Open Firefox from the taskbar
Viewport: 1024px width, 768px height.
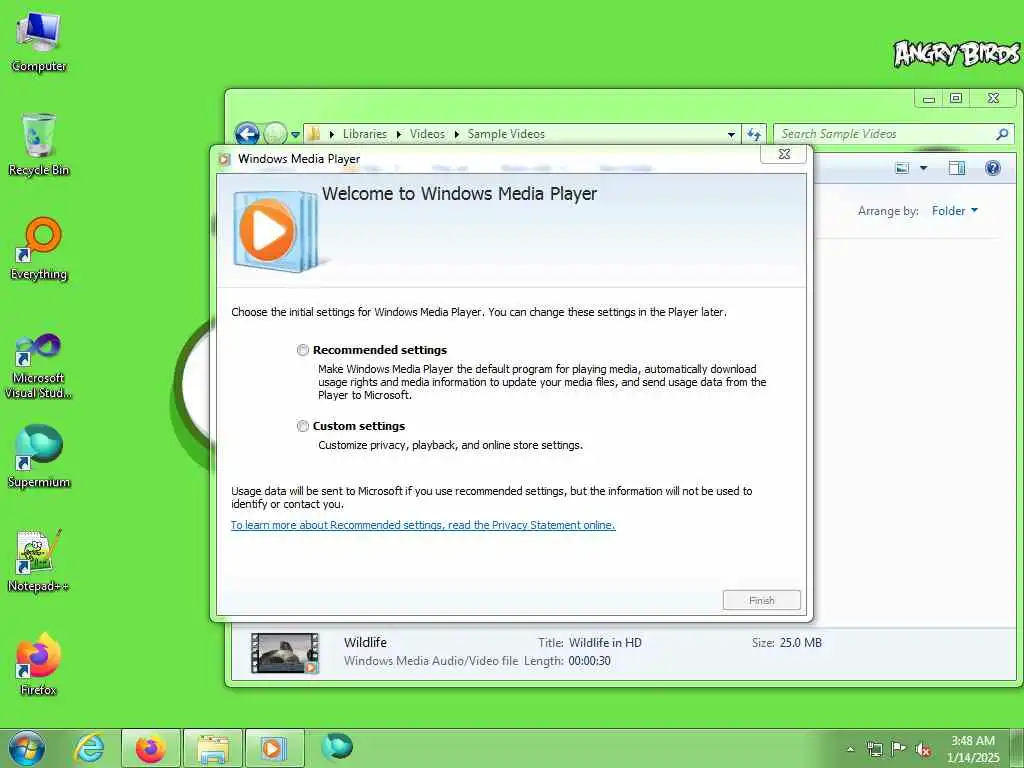click(x=150, y=748)
